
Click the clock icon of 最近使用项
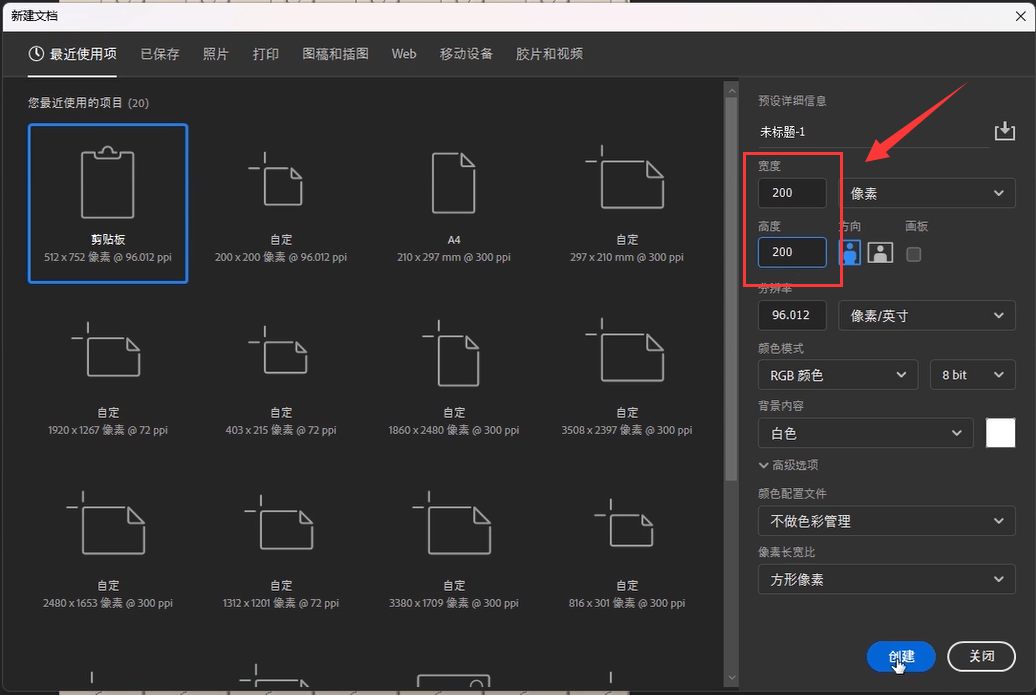36,54
